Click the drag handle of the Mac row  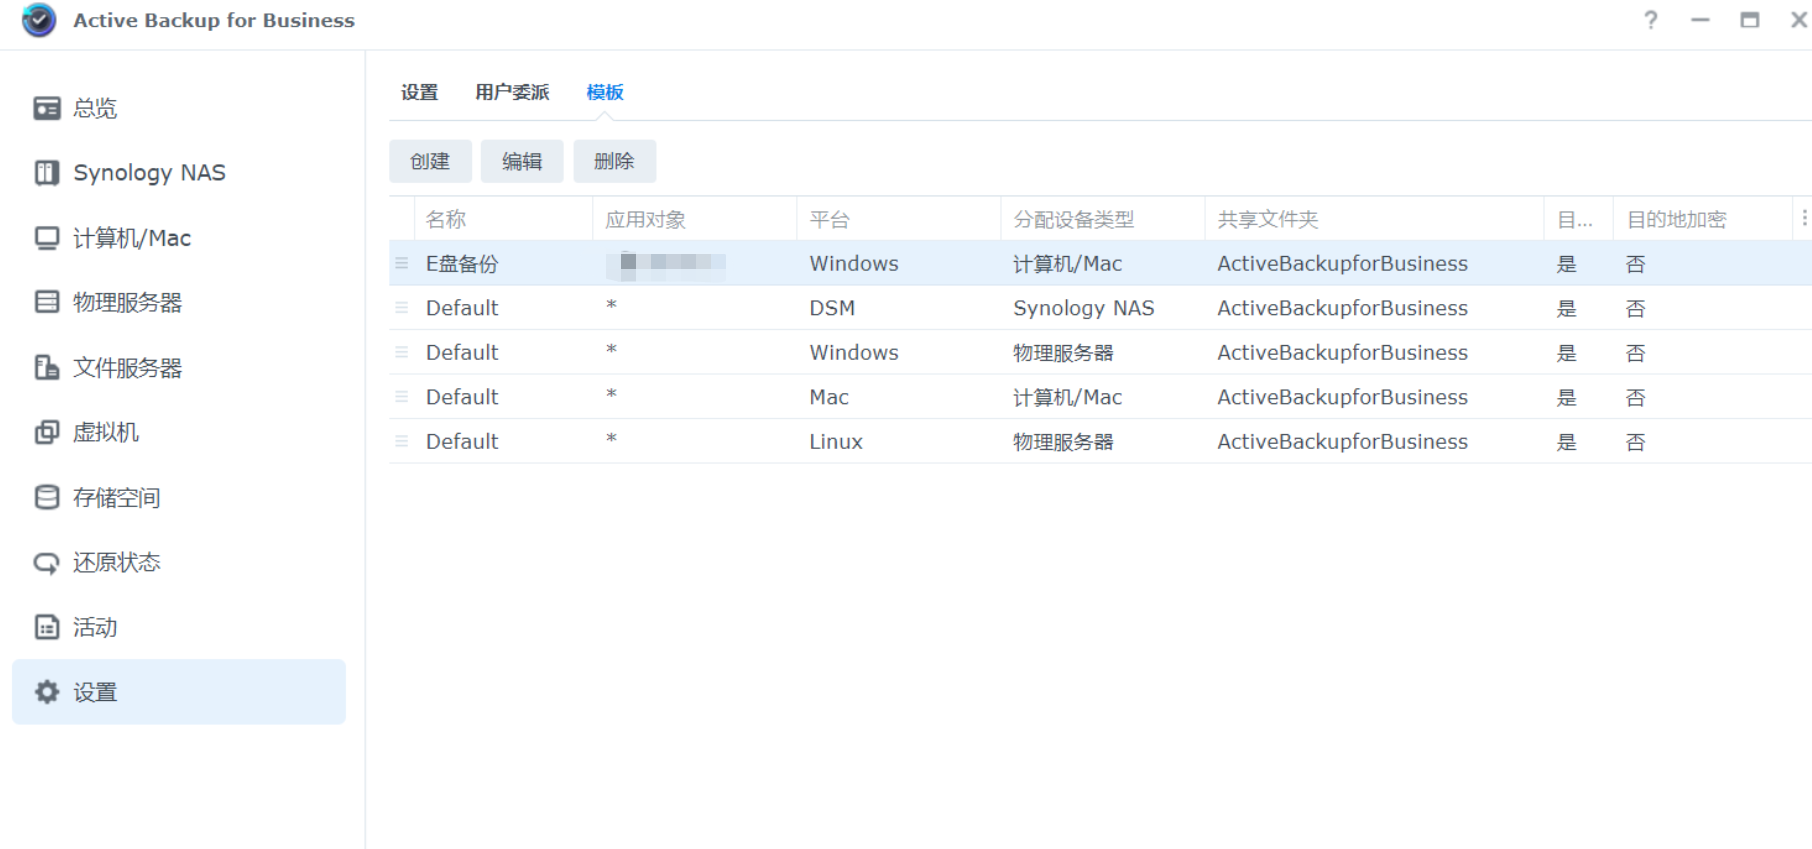pos(401,397)
